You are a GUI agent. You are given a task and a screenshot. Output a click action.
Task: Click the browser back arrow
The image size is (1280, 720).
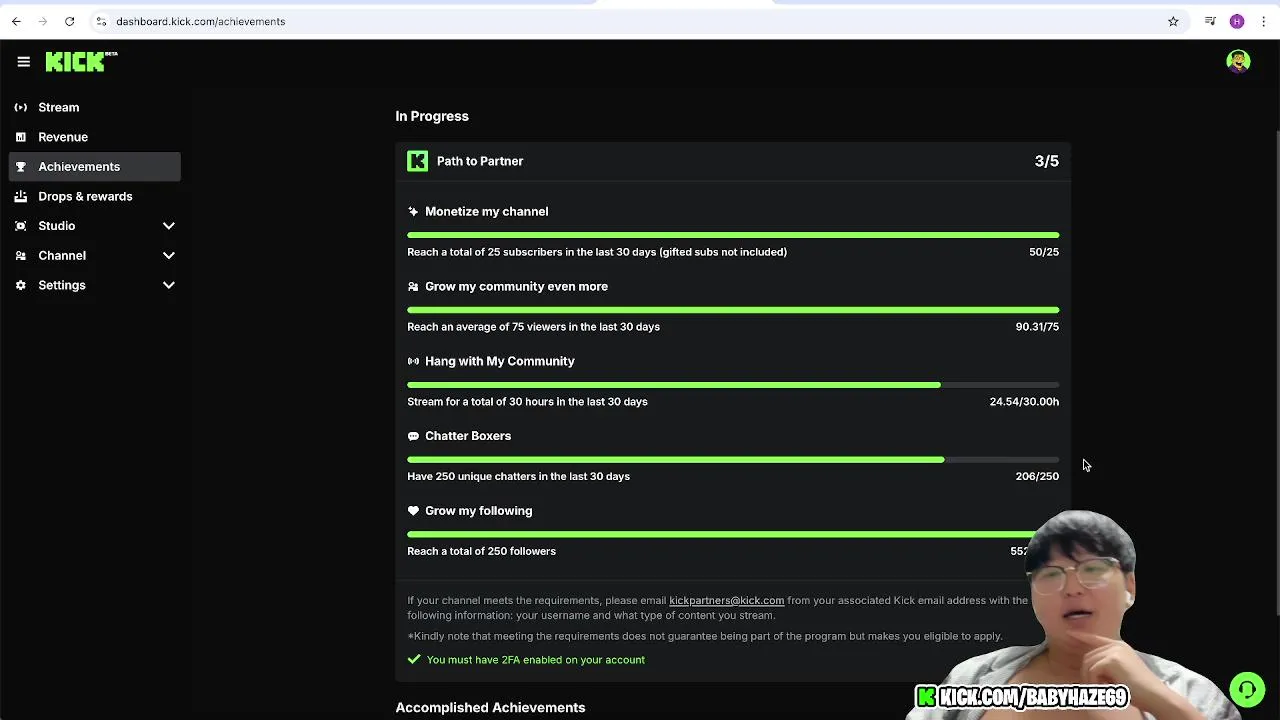coord(16,21)
